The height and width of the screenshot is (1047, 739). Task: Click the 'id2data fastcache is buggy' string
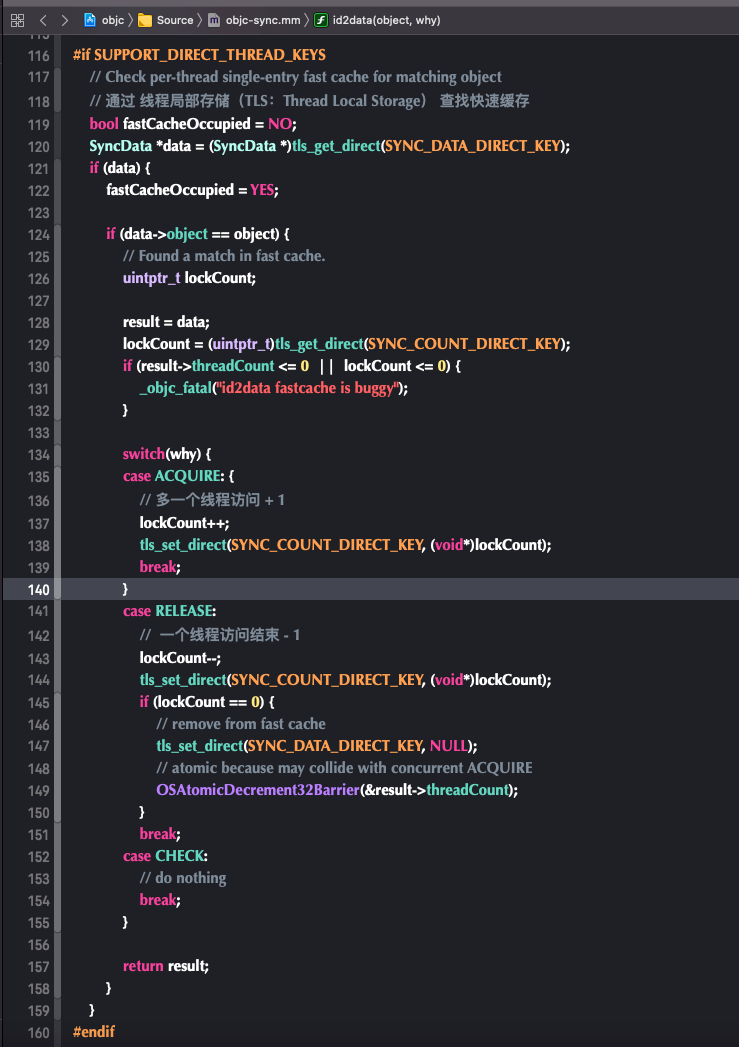click(308, 388)
